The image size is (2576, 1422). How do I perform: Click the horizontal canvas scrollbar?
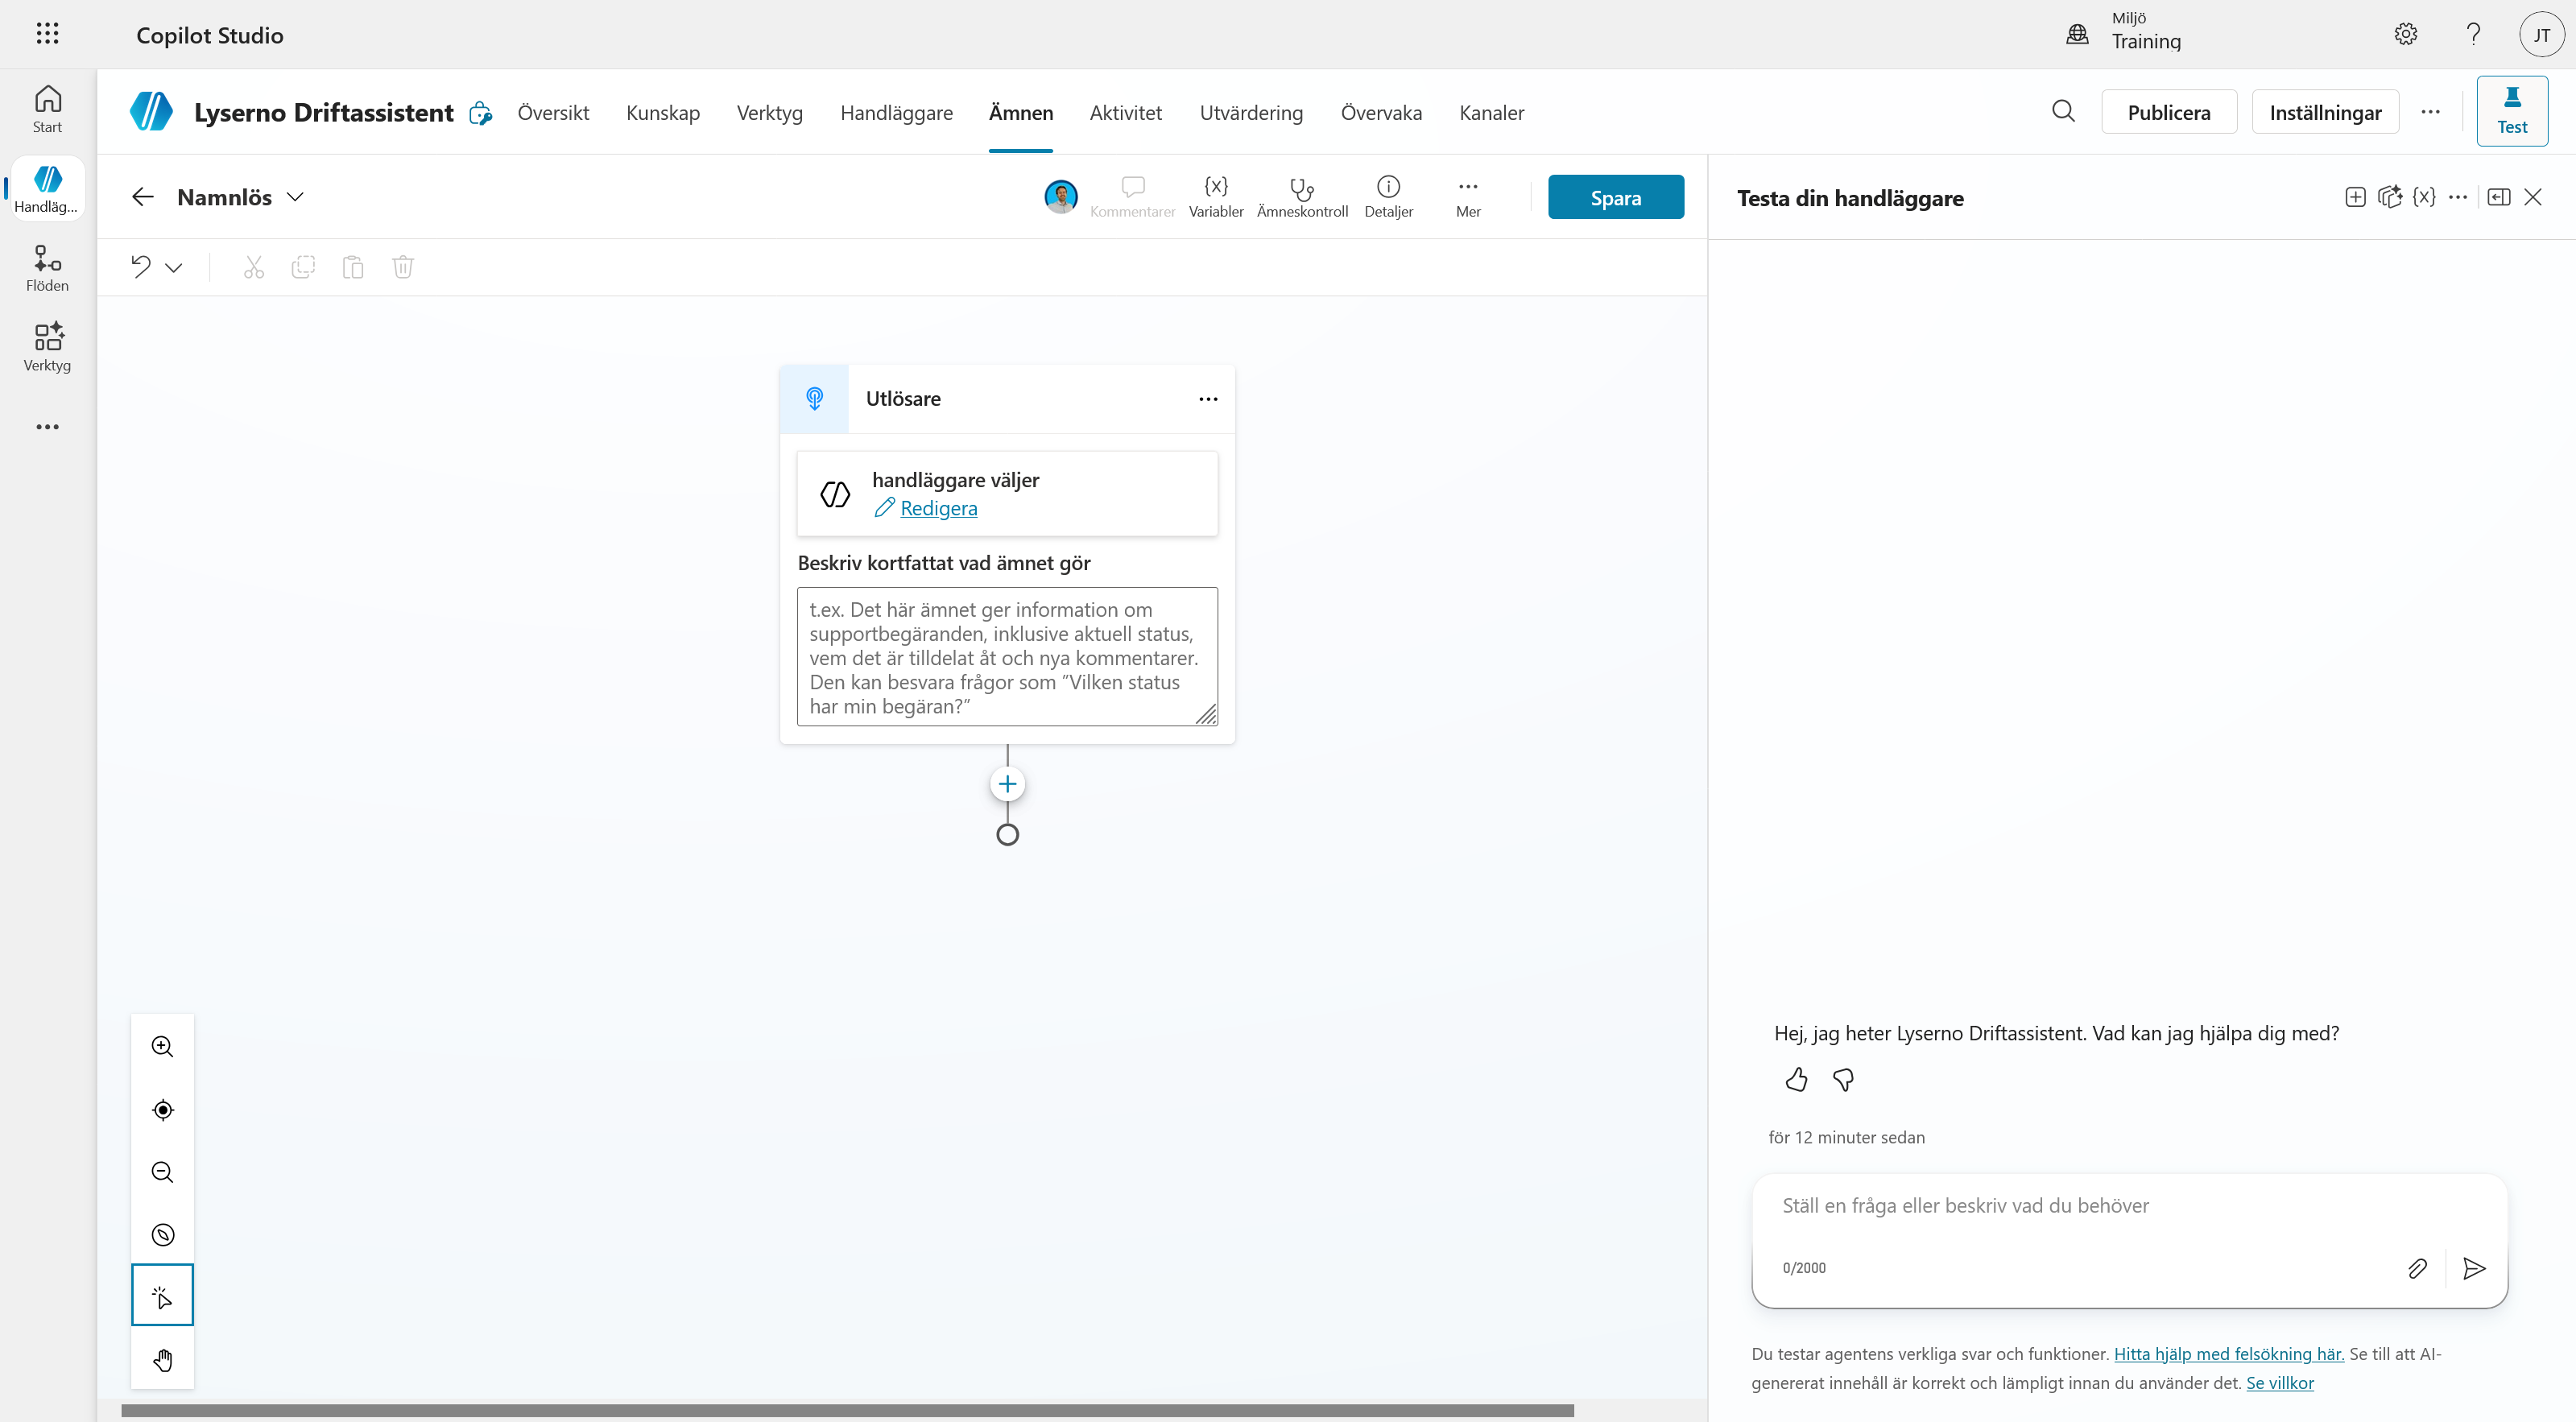(847, 1410)
